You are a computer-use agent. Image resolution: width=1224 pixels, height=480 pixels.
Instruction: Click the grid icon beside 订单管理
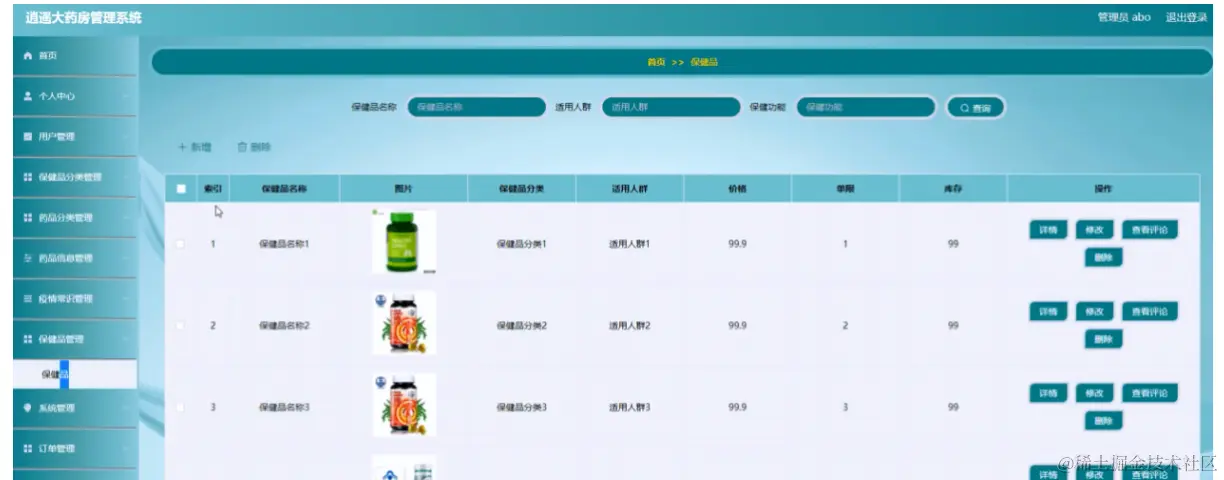pyautogui.click(x=27, y=449)
